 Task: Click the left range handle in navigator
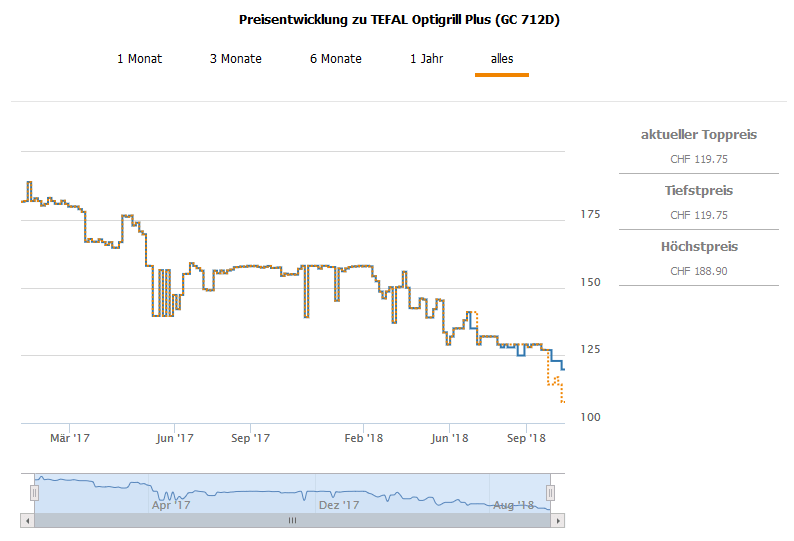[x=34, y=492]
